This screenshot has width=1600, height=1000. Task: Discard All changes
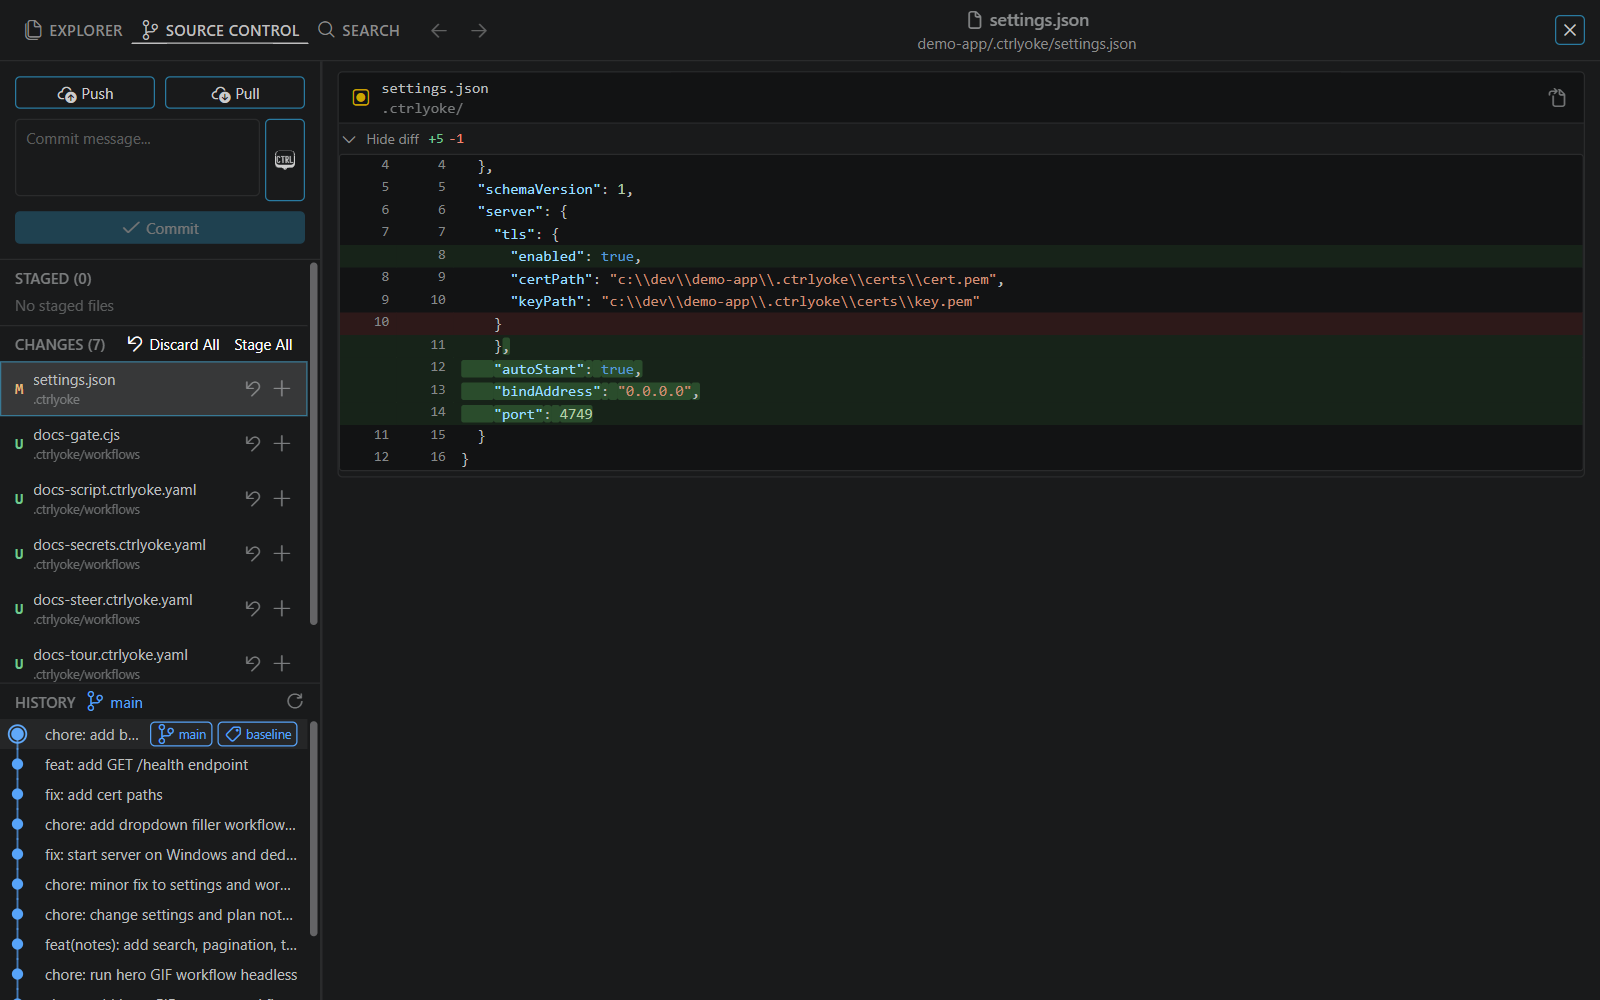click(x=174, y=344)
